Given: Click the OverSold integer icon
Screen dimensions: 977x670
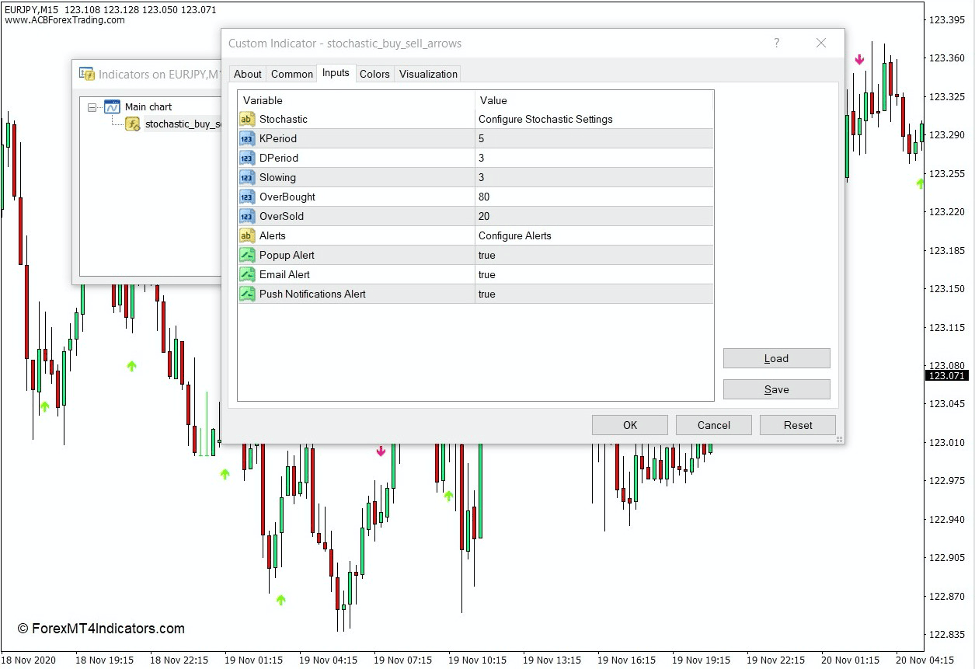Looking at the screenshot, I should click(245, 216).
